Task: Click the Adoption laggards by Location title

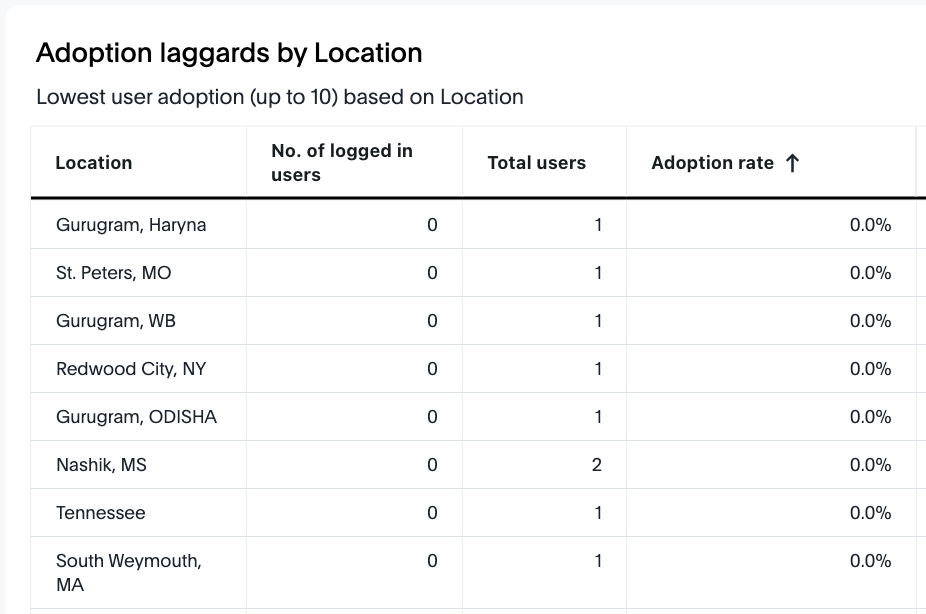Action: point(229,53)
